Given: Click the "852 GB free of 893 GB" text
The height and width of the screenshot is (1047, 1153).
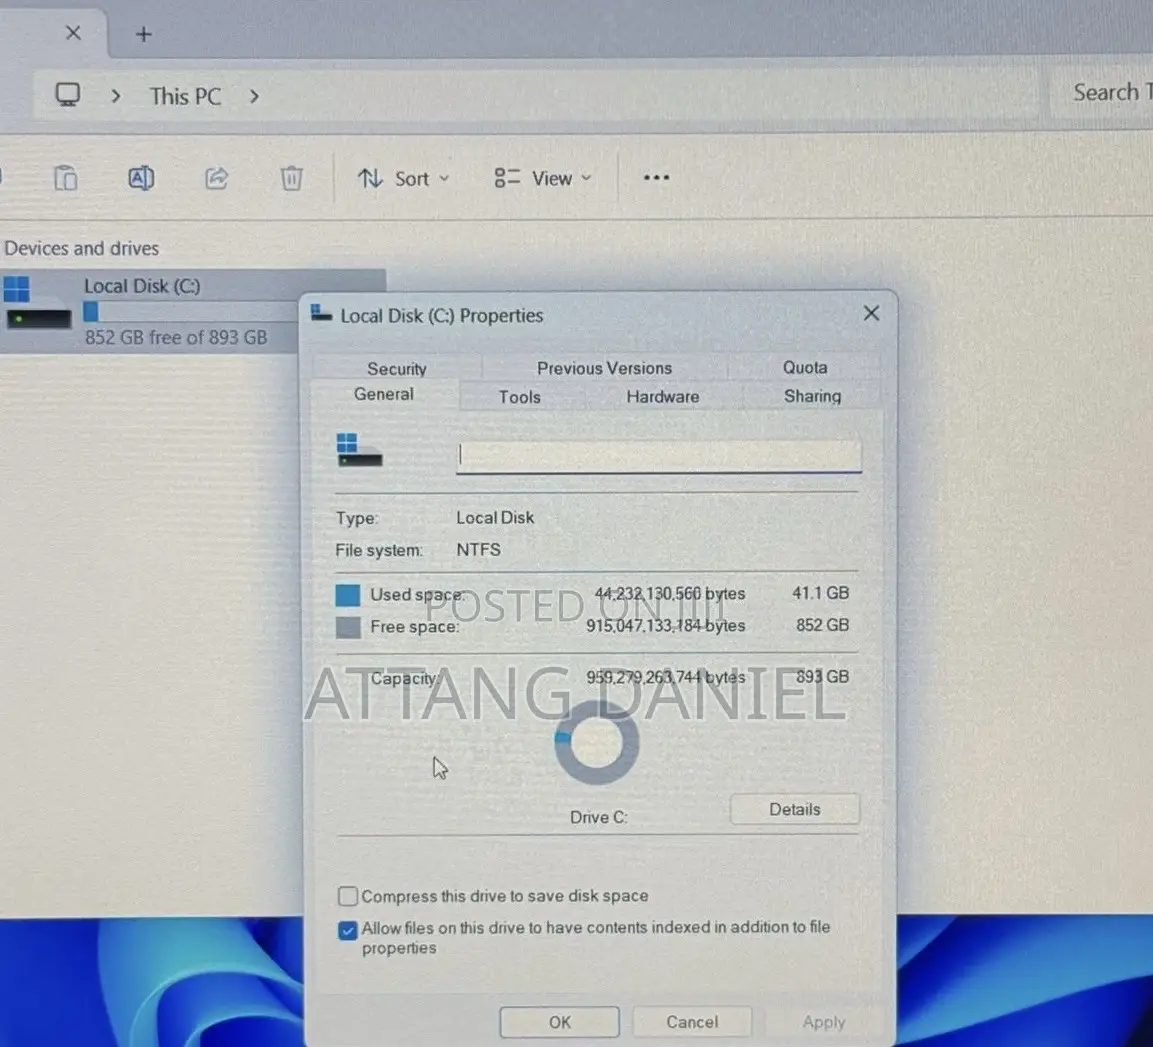Looking at the screenshot, I should (176, 337).
